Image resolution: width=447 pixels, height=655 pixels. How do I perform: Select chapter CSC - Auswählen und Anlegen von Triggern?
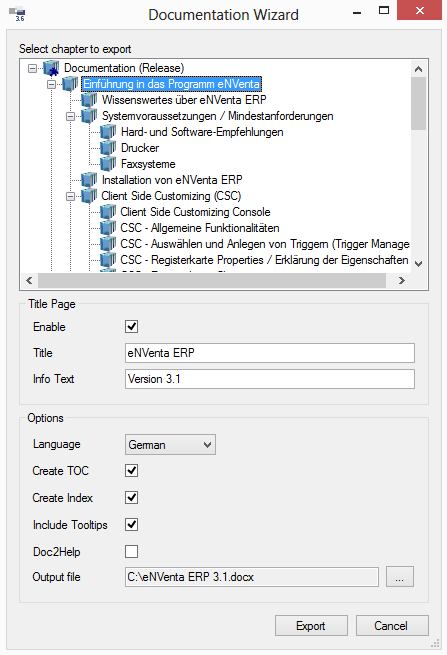tap(265, 244)
